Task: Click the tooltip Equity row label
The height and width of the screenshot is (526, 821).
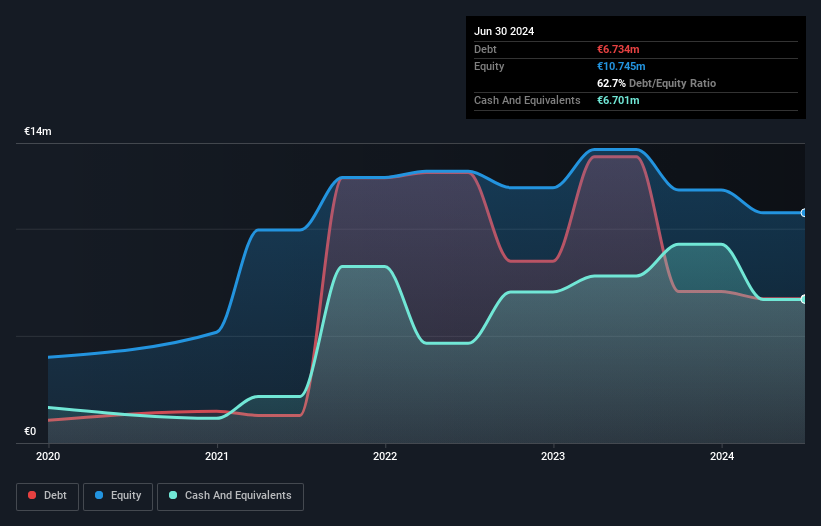Action: (489, 66)
